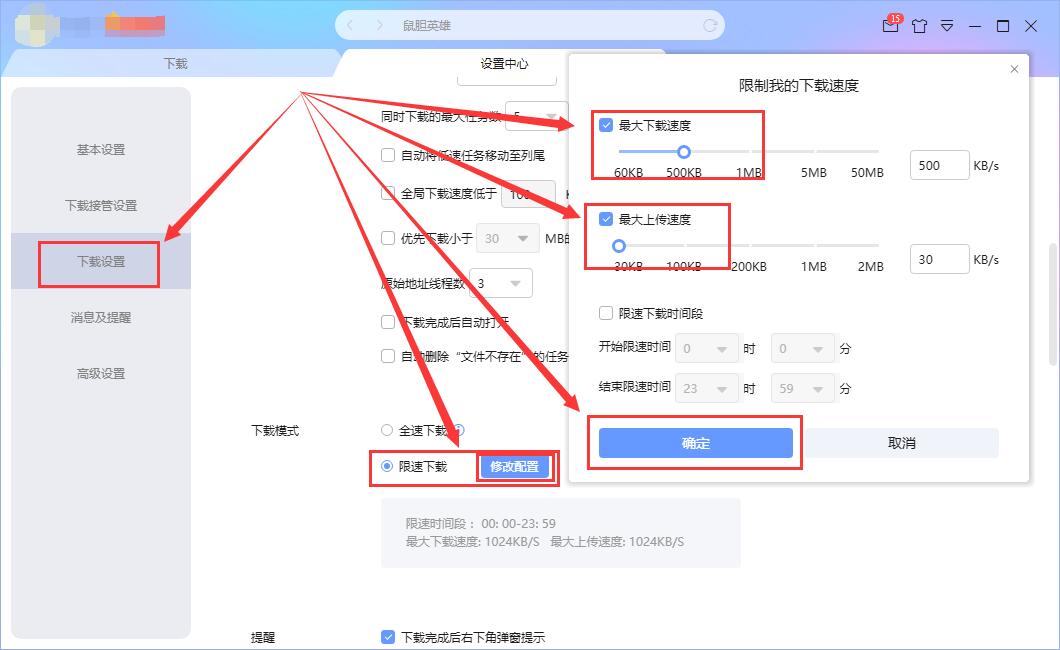
Task: Select 消息及提醒 in the settings sidebar
Action: (99, 317)
